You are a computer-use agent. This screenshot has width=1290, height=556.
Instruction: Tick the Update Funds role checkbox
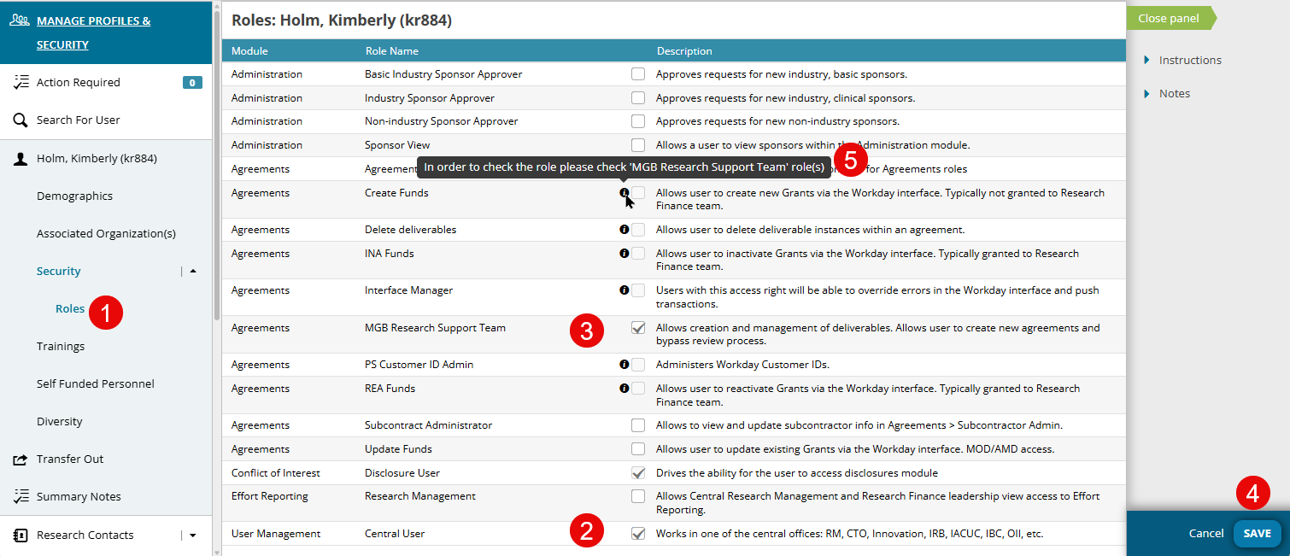pyautogui.click(x=638, y=449)
